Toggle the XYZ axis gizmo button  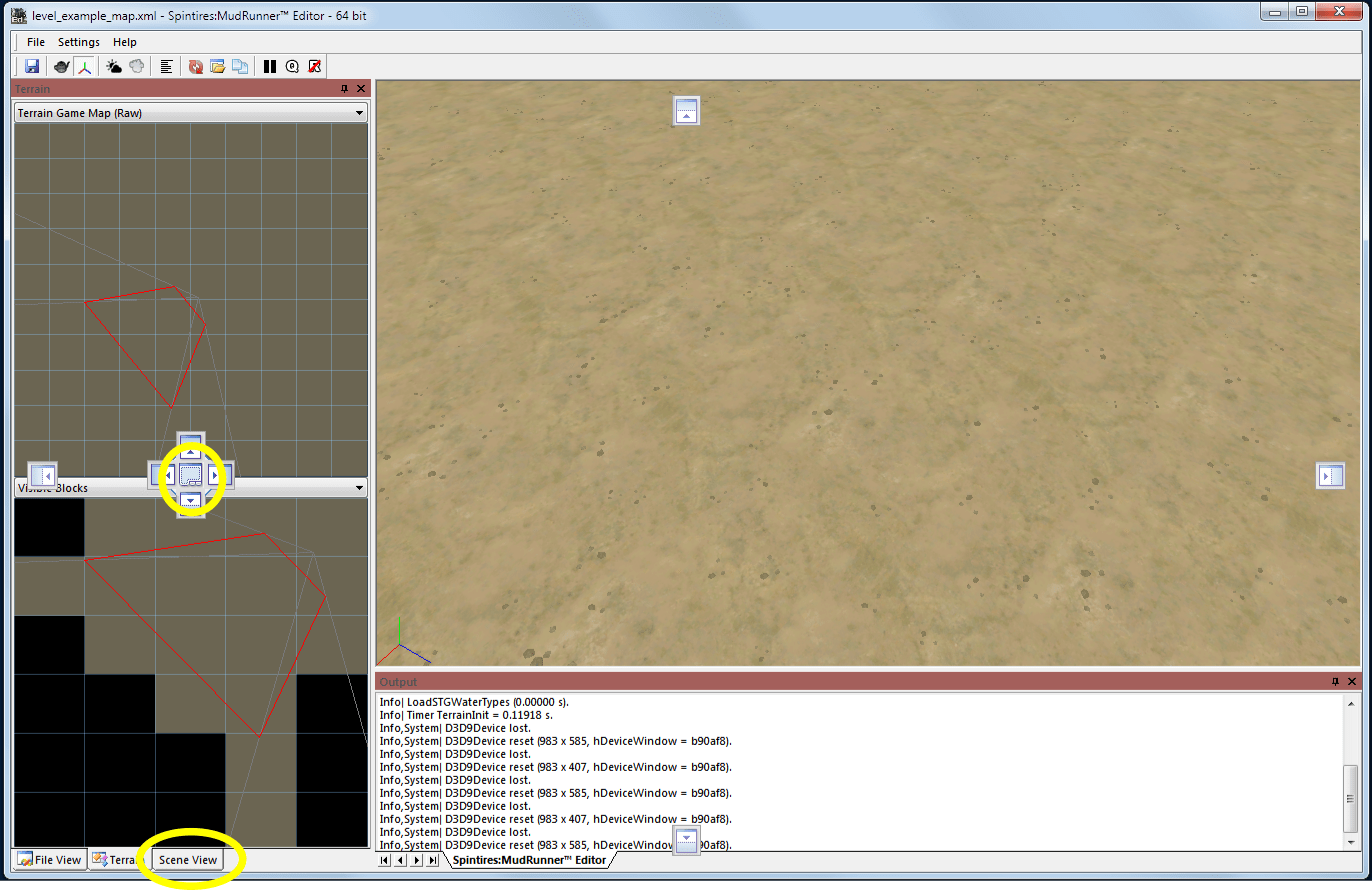[x=85, y=67]
